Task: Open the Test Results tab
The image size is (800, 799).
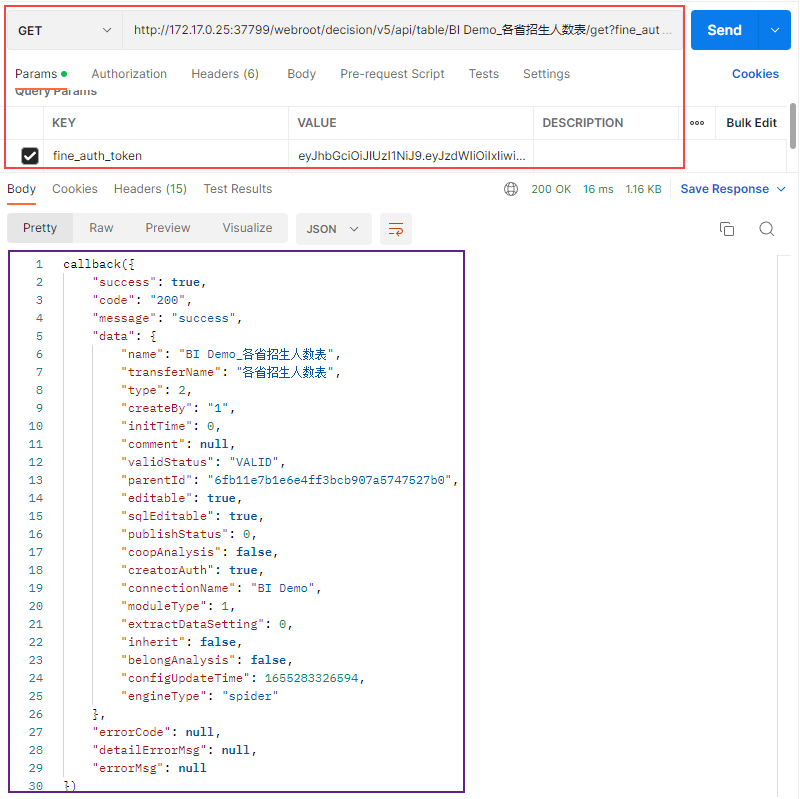Action: tap(237, 189)
